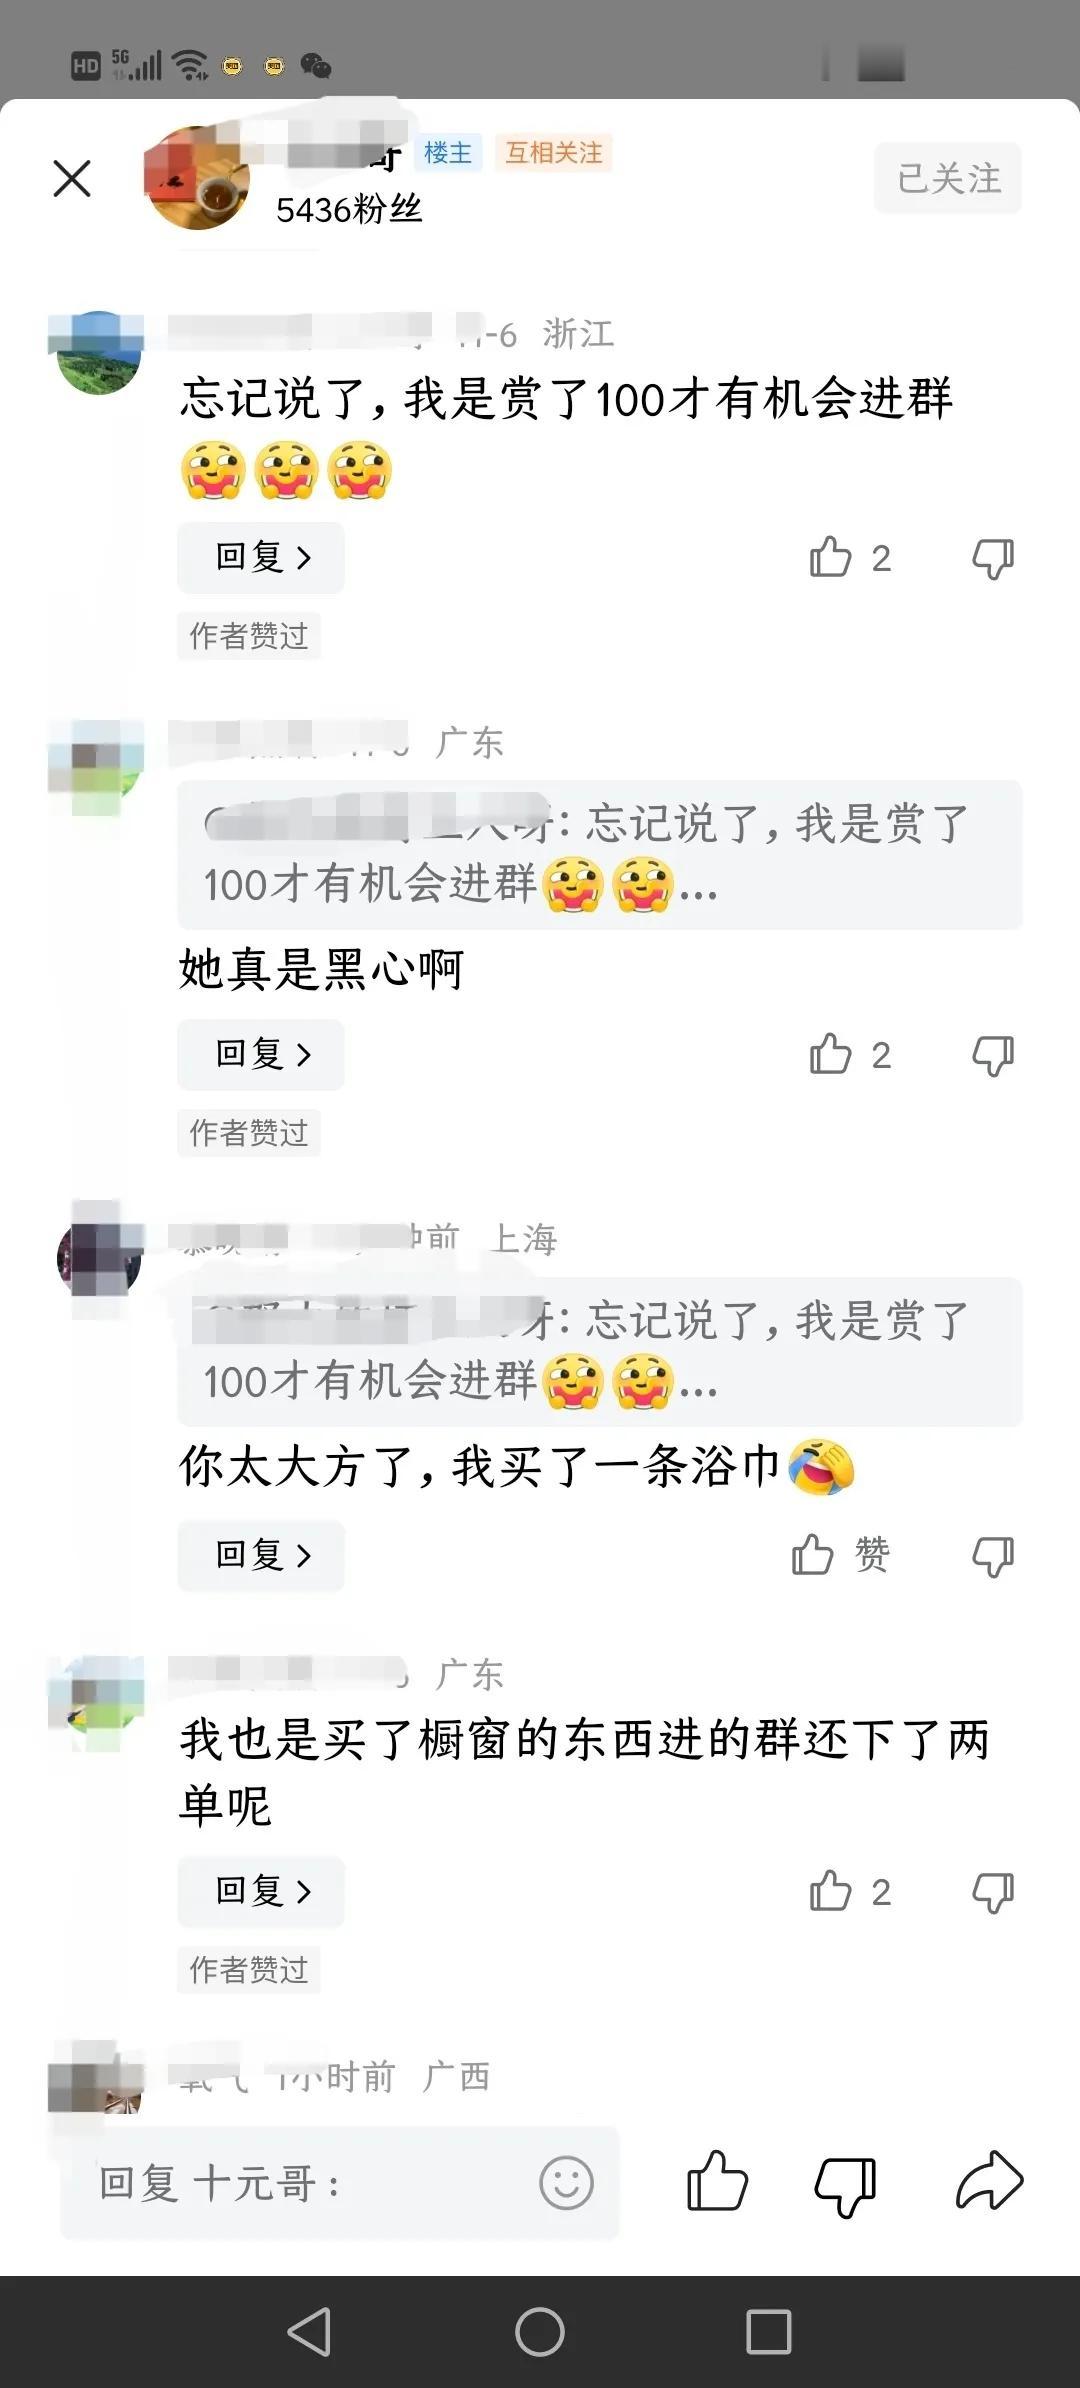Focus the '回复 十元哥' input field
The height and width of the screenshot is (2388, 1080).
pyautogui.click(x=340, y=2183)
